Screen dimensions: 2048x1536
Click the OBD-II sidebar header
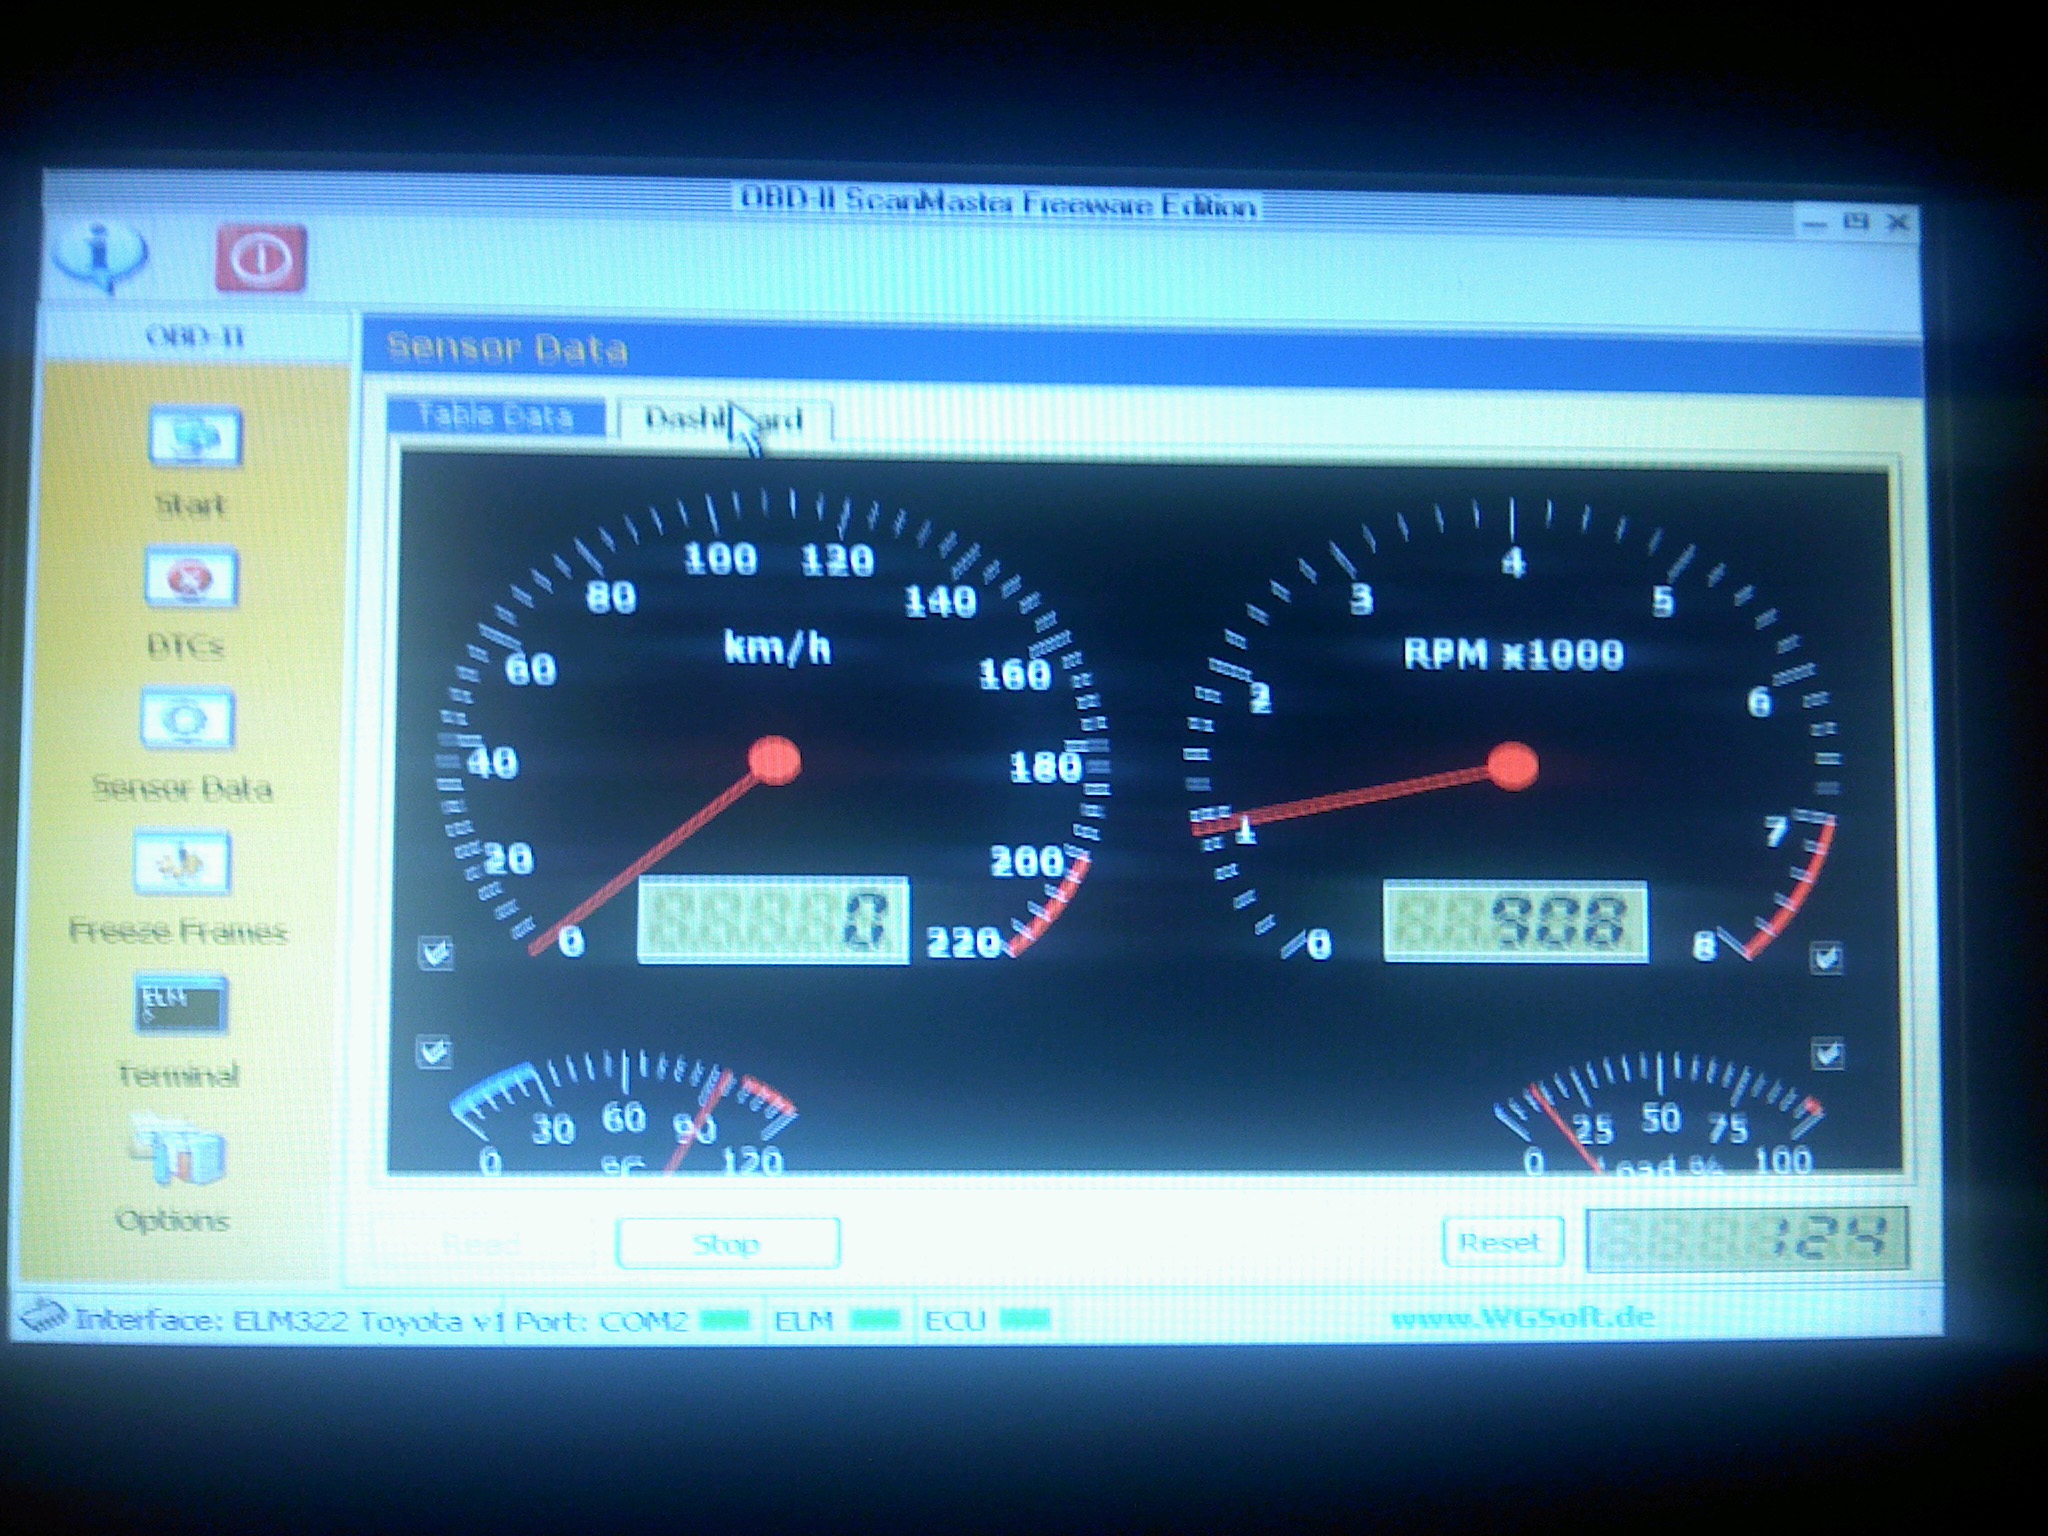click(195, 336)
